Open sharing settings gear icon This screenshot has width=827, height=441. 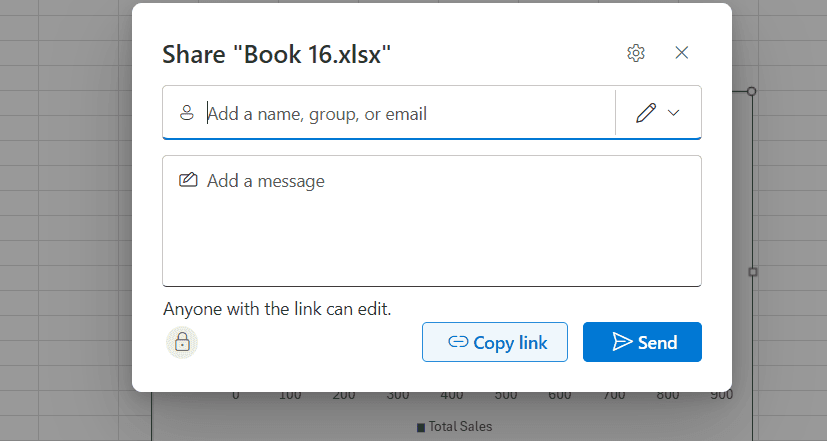[636, 53]
